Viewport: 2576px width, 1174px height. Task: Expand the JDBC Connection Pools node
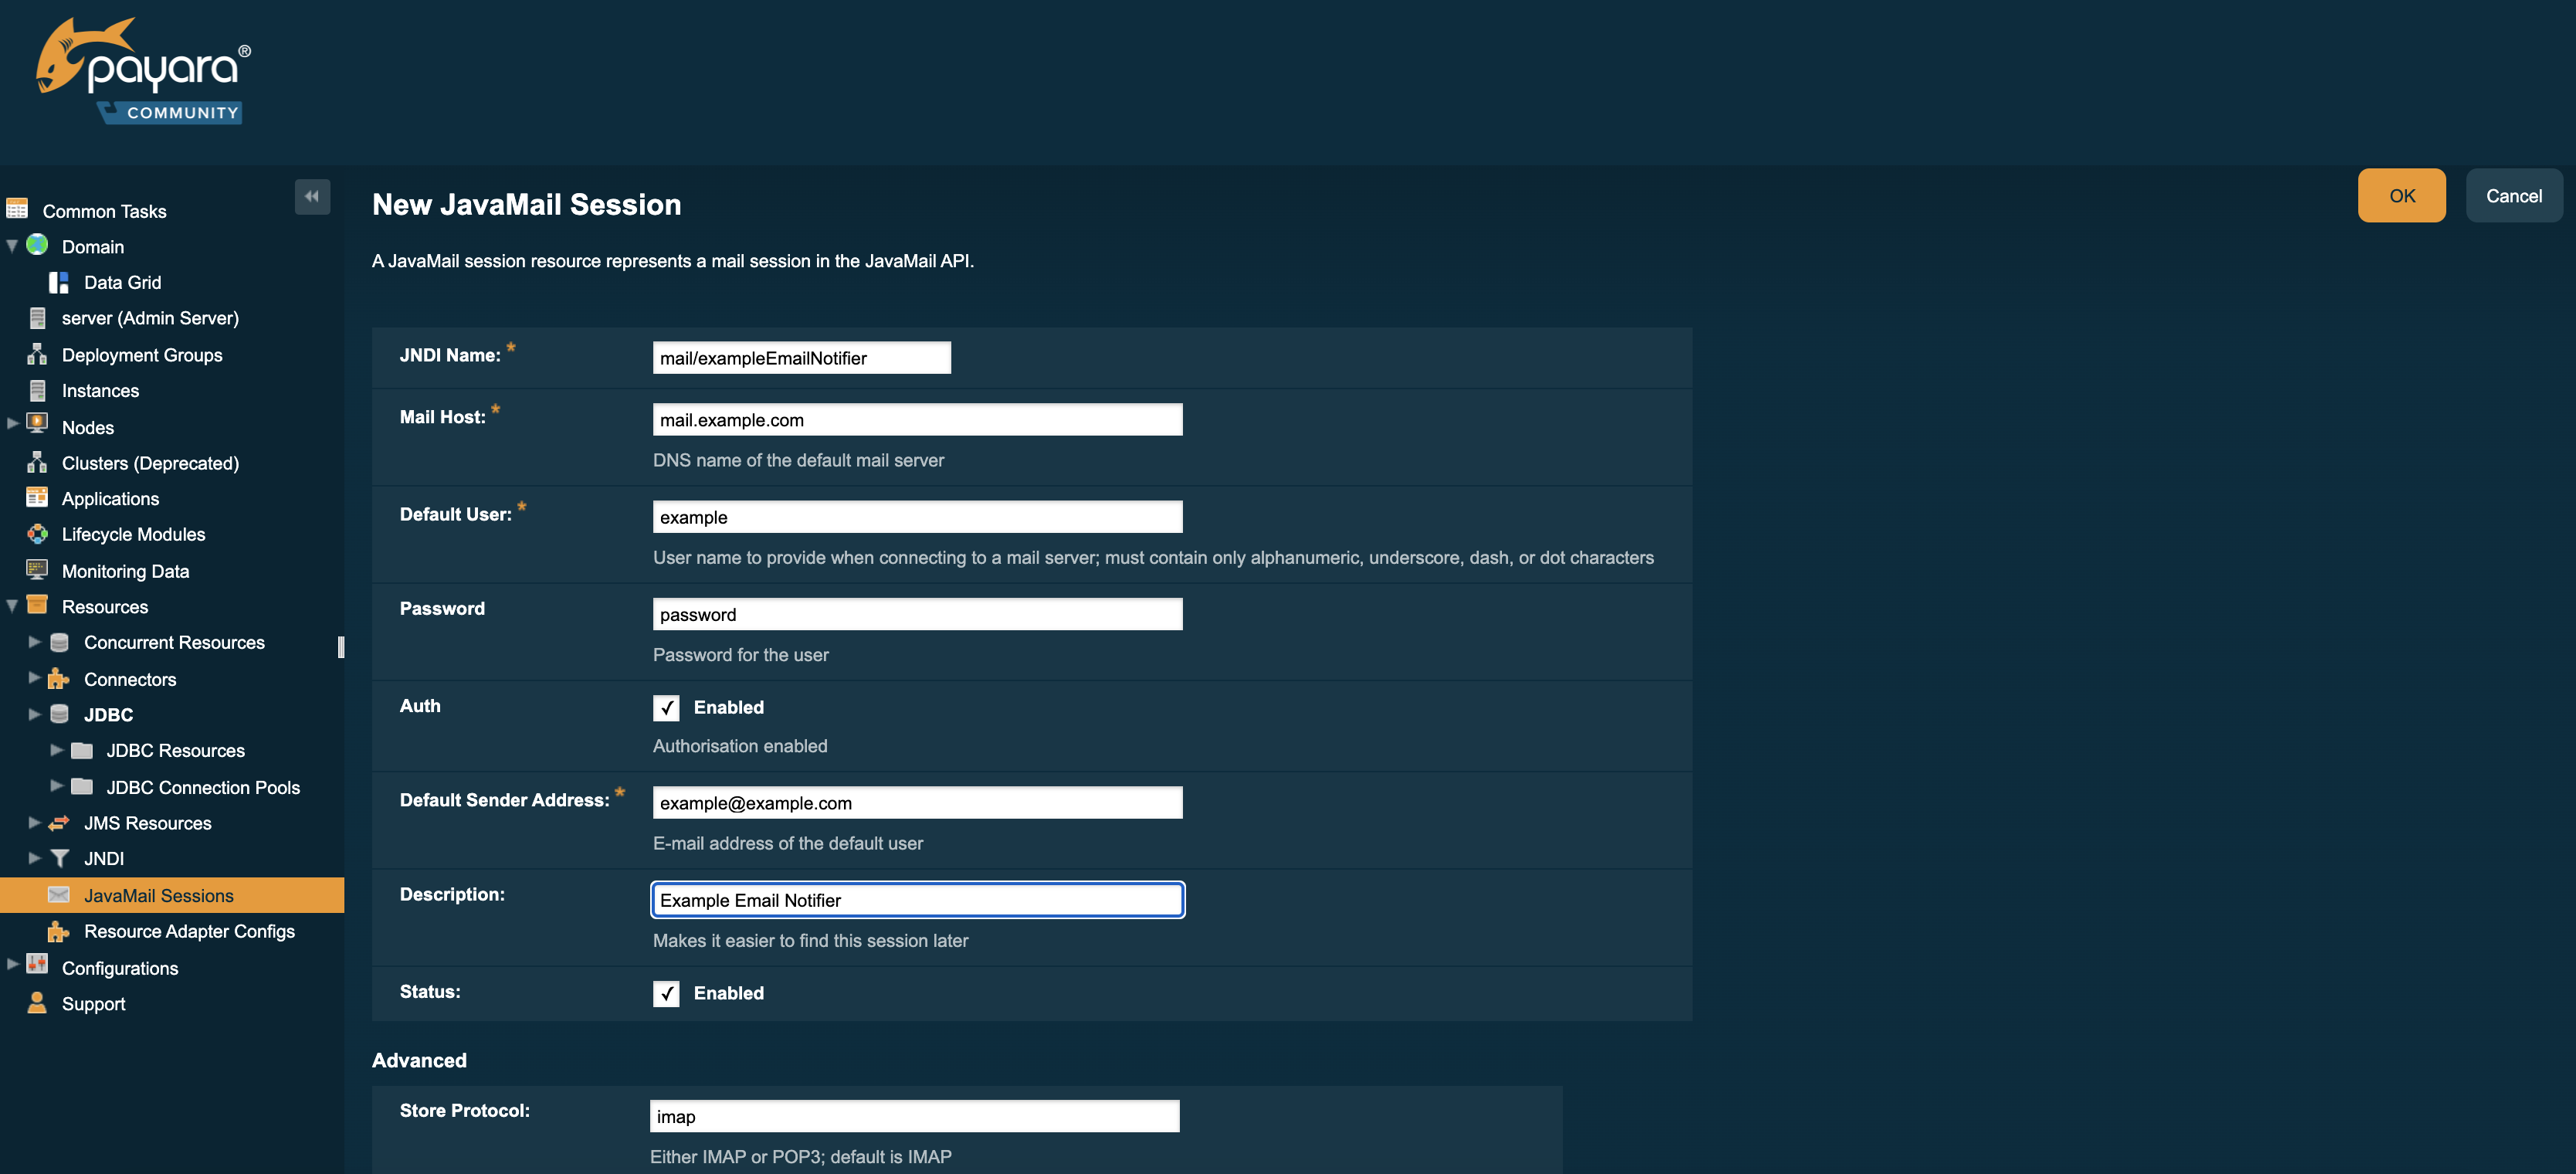(57, 786)
